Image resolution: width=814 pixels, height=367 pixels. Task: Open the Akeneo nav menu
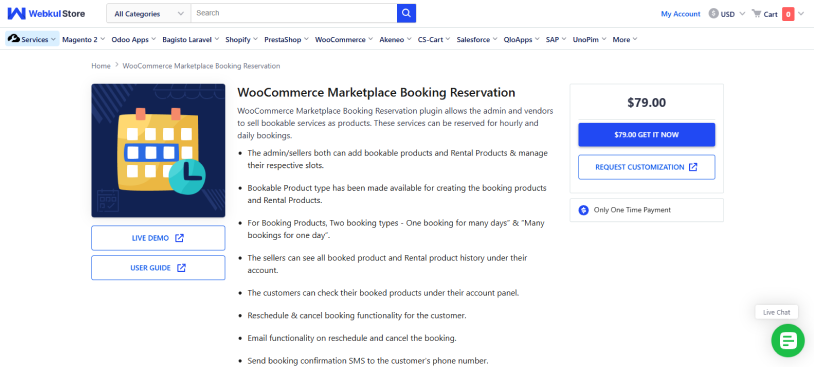396,39
